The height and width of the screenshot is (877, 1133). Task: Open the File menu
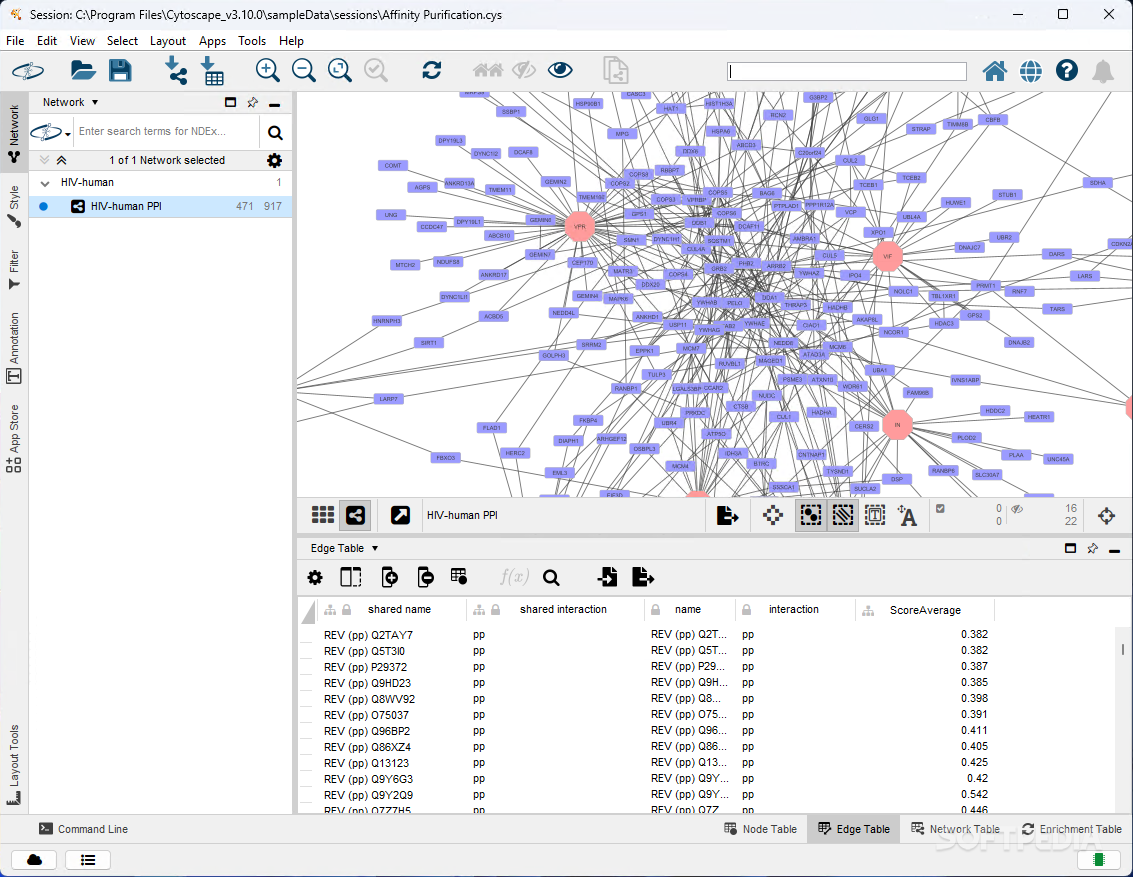coord(15,41)
